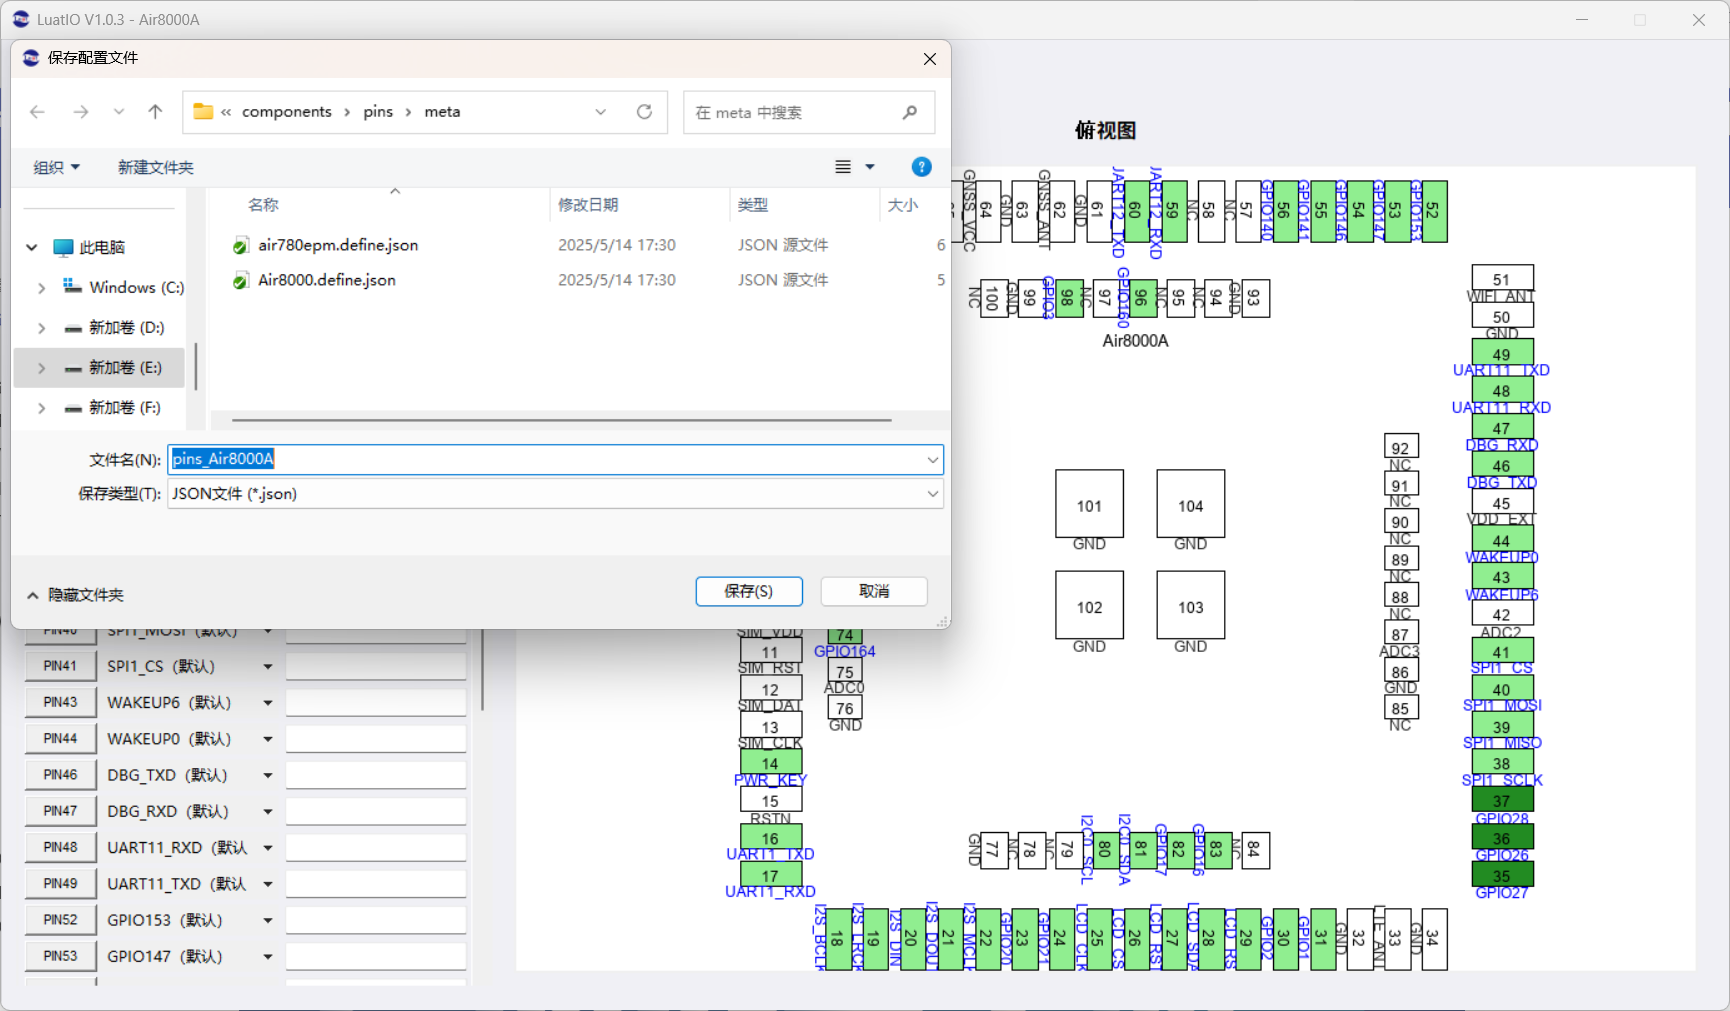Click PIN41 button in pin list
The image size is (1730, 1011).
60,666
